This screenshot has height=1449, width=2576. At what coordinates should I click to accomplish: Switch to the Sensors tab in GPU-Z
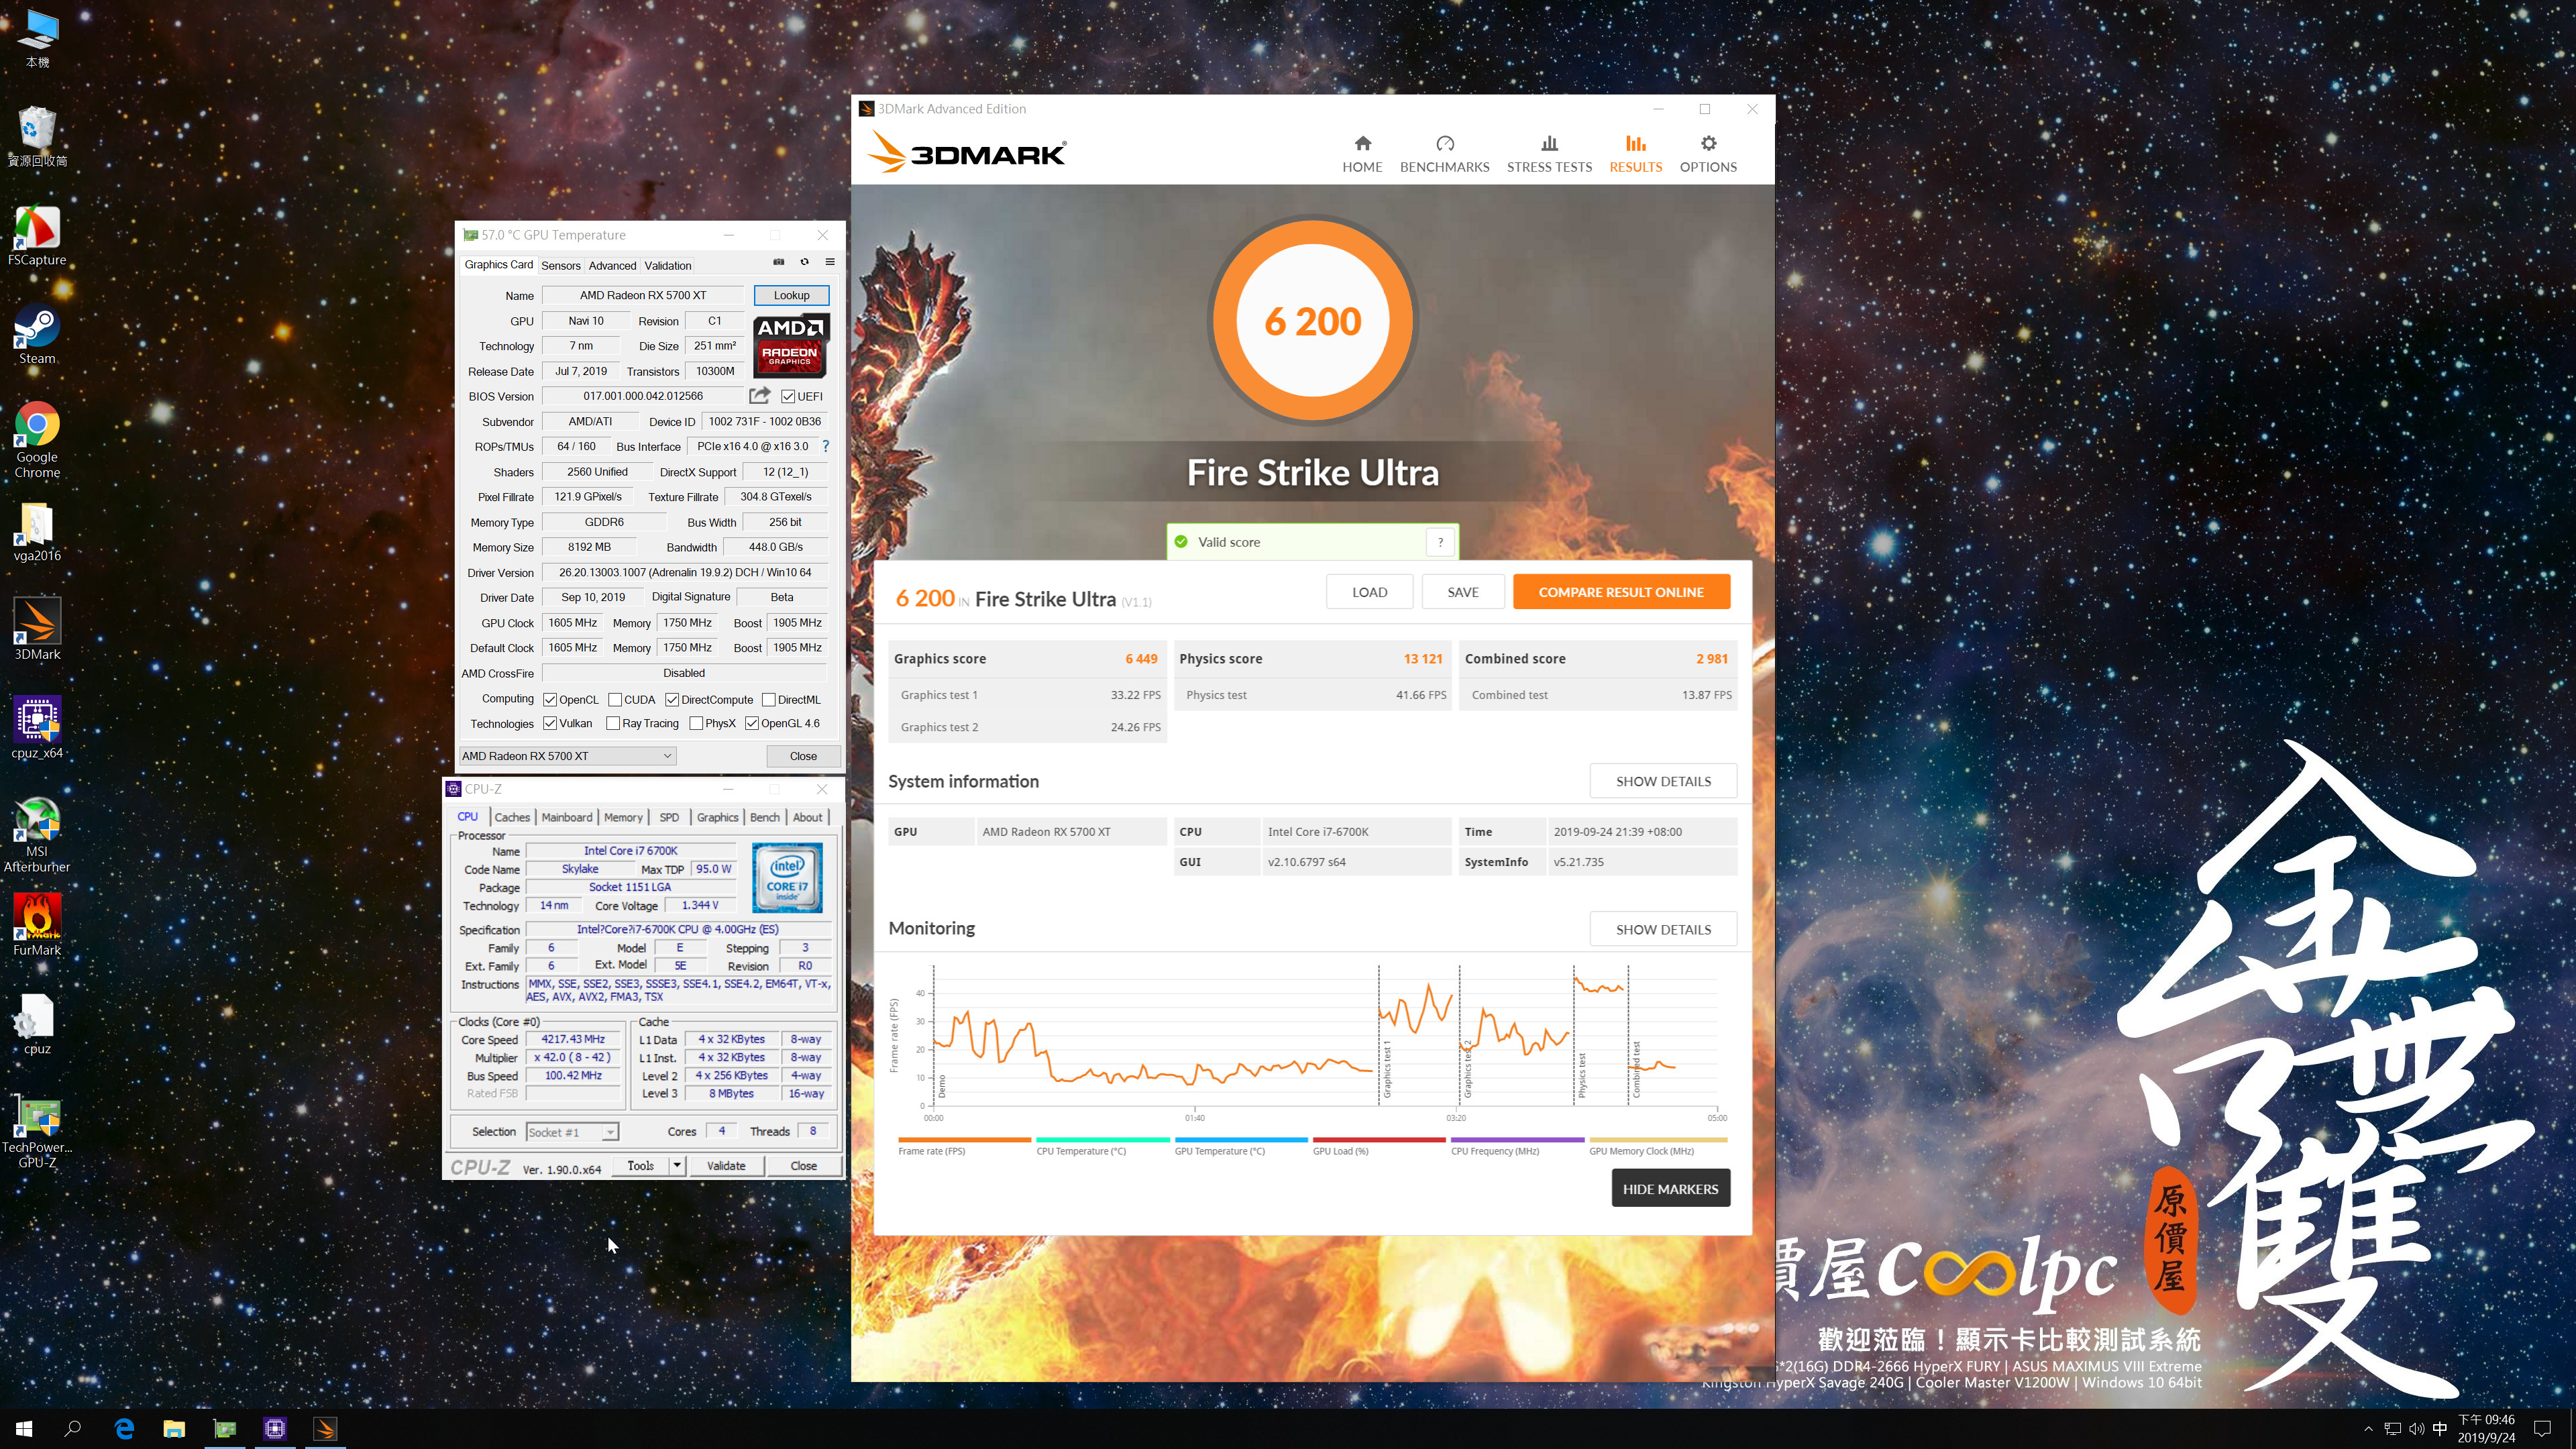[560, 265]
